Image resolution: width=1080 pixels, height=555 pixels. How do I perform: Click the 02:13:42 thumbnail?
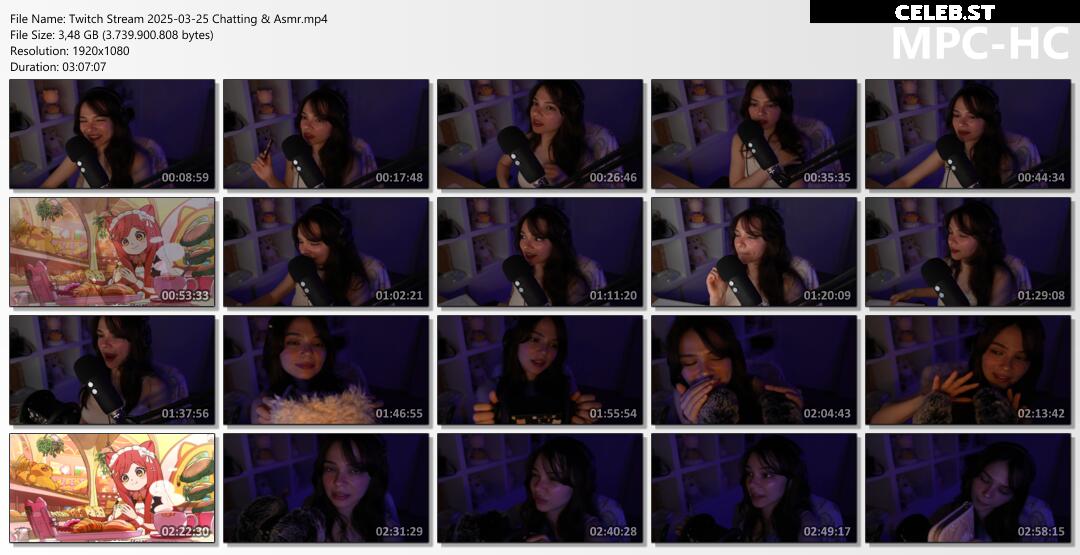click(968, 370)
